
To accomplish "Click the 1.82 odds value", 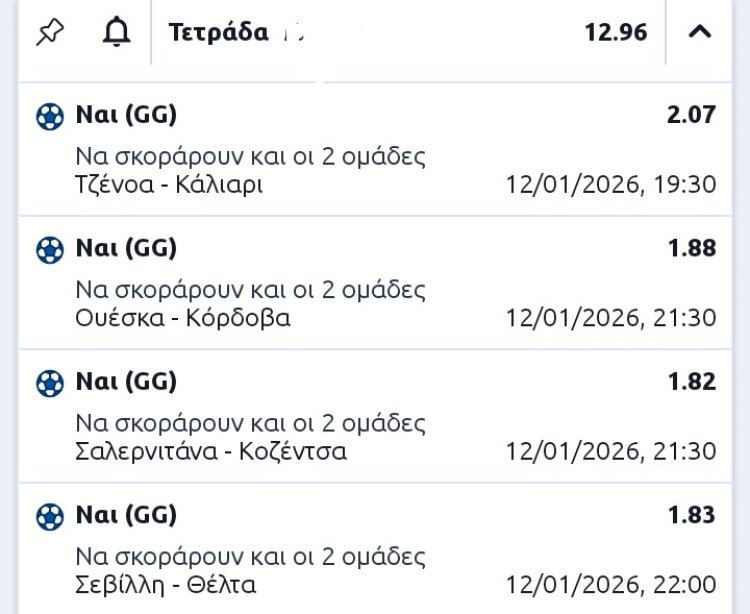I will [x=691, y=381].
